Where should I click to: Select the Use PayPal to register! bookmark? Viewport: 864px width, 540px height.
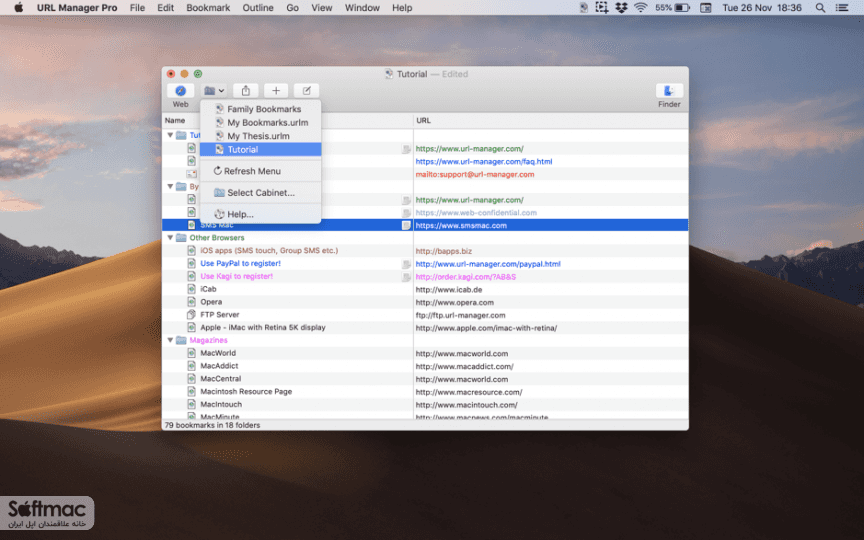(240, 263)
